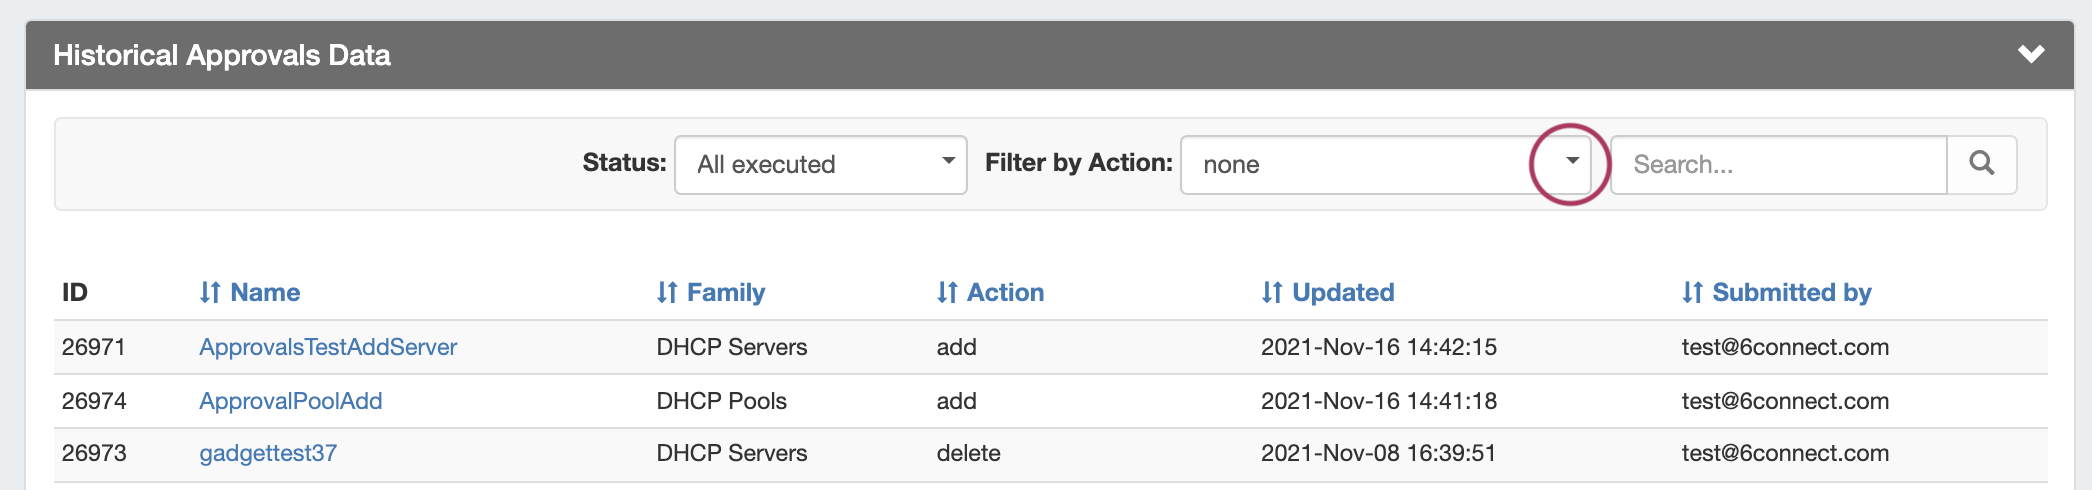Click the delete action cell for gadgettest37
Image resolution: width=2092 pixels, height=490 pixels.
(x=968, y=453)
